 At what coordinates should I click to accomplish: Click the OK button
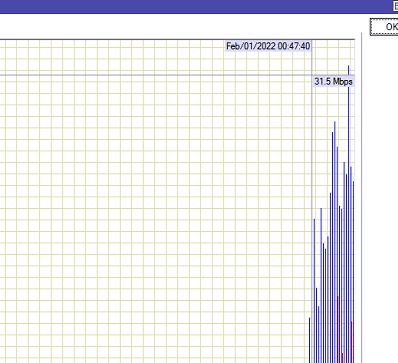click(384, 27)
